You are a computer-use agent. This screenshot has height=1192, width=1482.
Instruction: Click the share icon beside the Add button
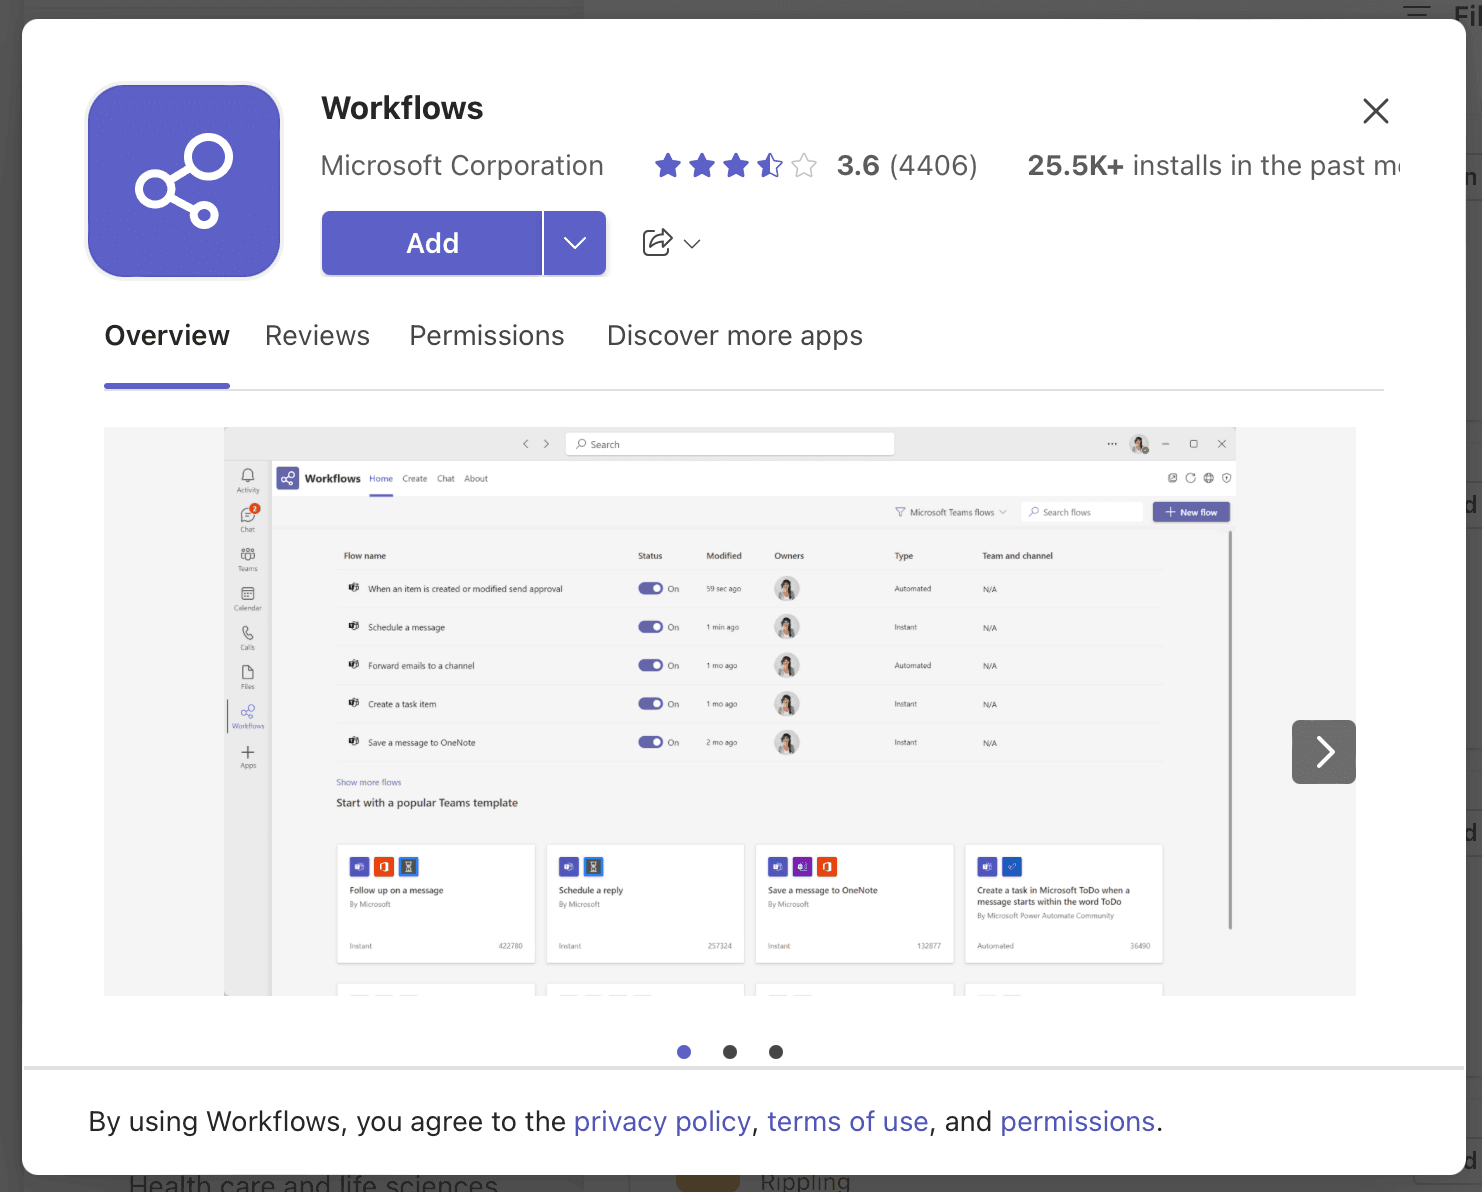tap(659, 242)
